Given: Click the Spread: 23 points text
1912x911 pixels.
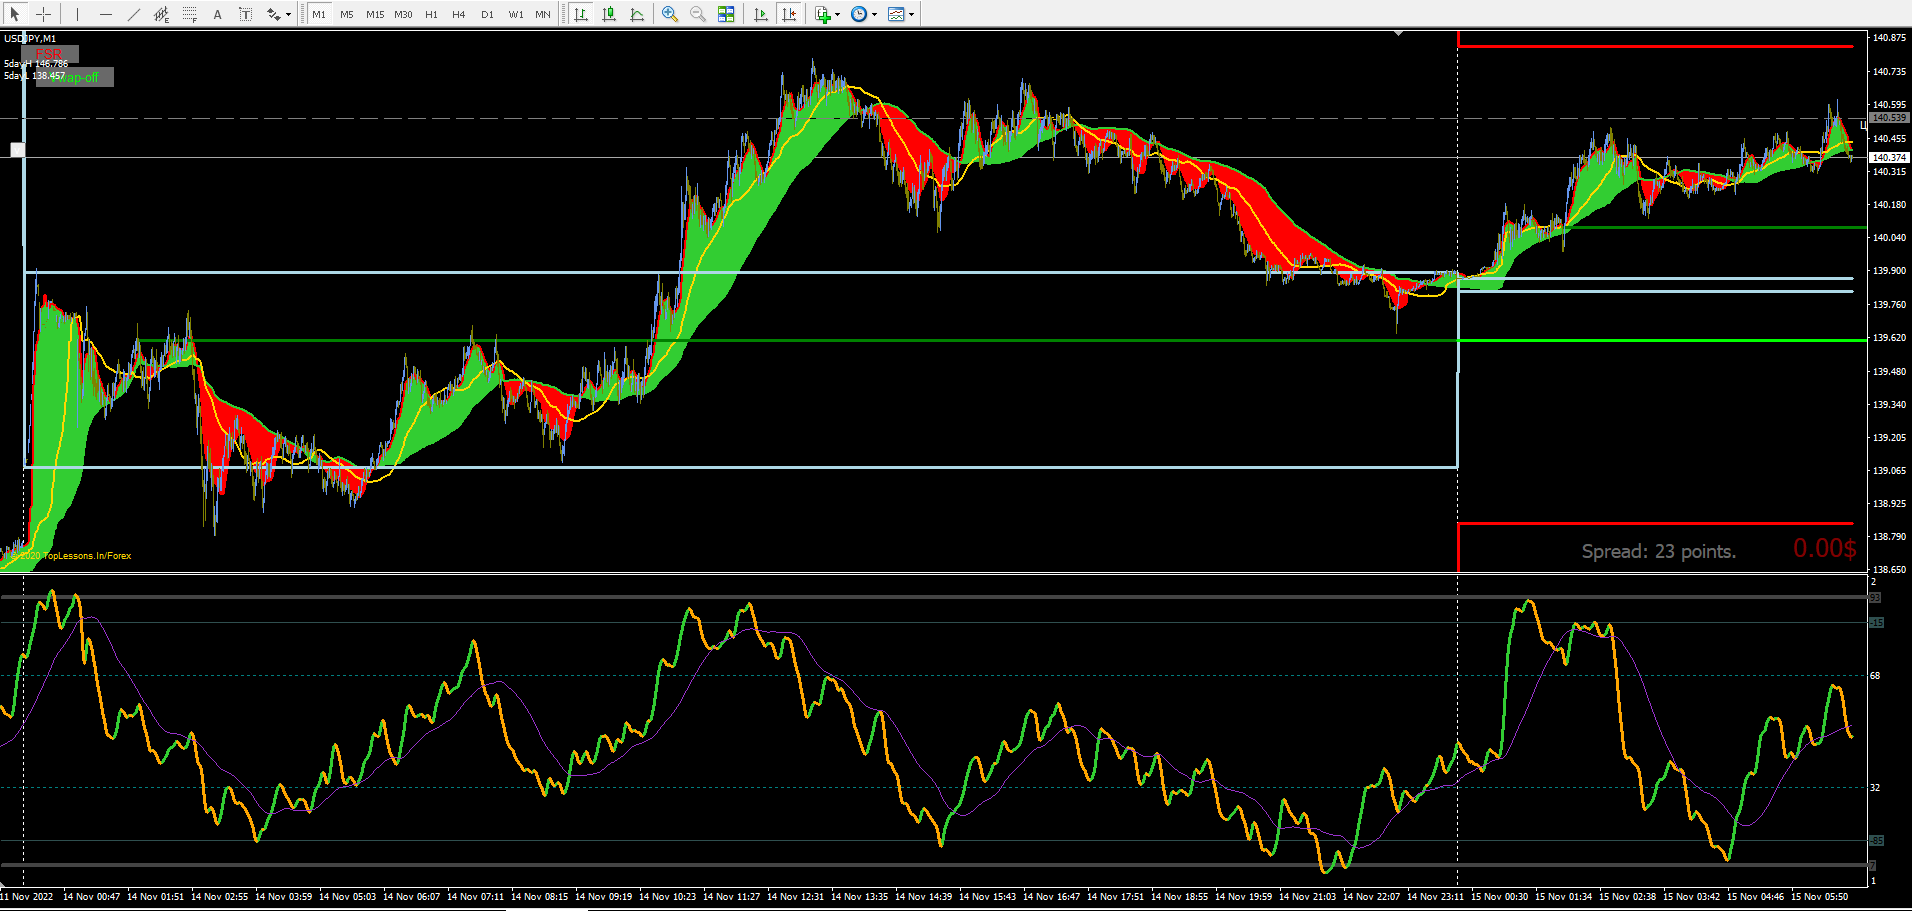Looking at the screenshot, I should (x=1659, y=551).
